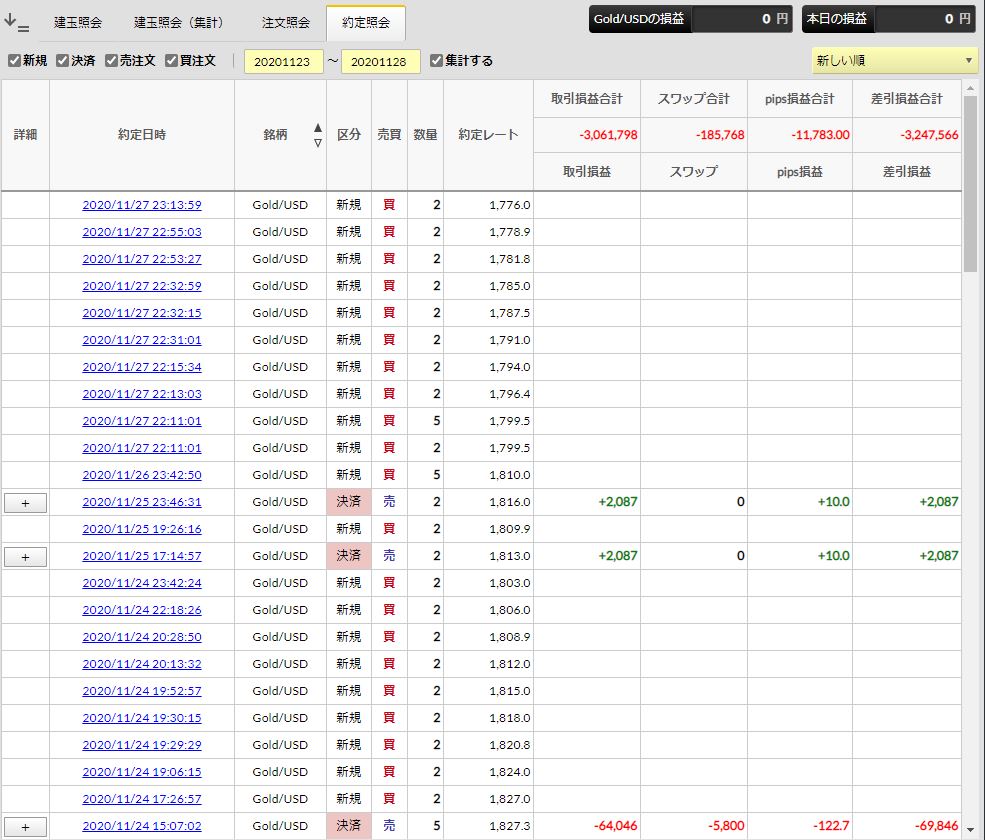985x840 pixels.
Task: Open execution 2020/11/26 23:42:50 link
Action: 142,475
